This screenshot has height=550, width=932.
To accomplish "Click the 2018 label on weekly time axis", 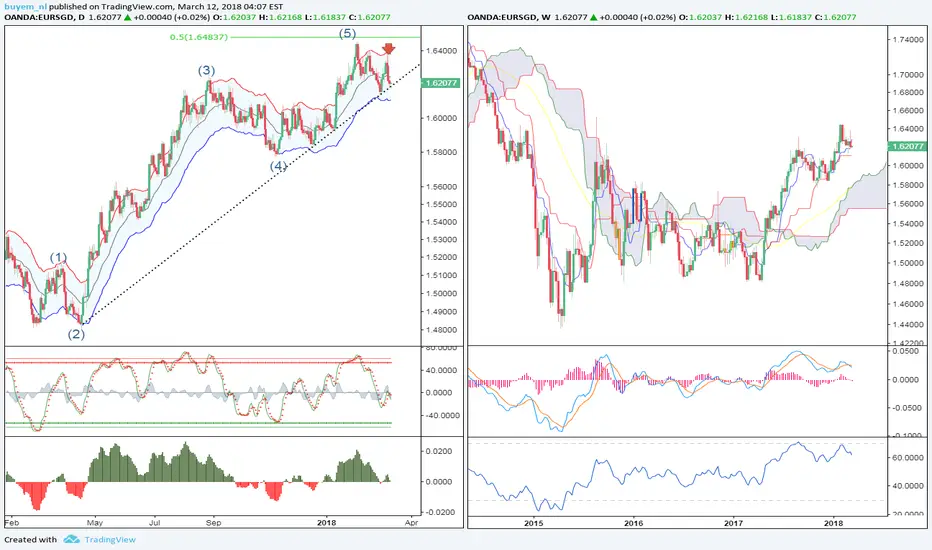I will click(833, 523).
